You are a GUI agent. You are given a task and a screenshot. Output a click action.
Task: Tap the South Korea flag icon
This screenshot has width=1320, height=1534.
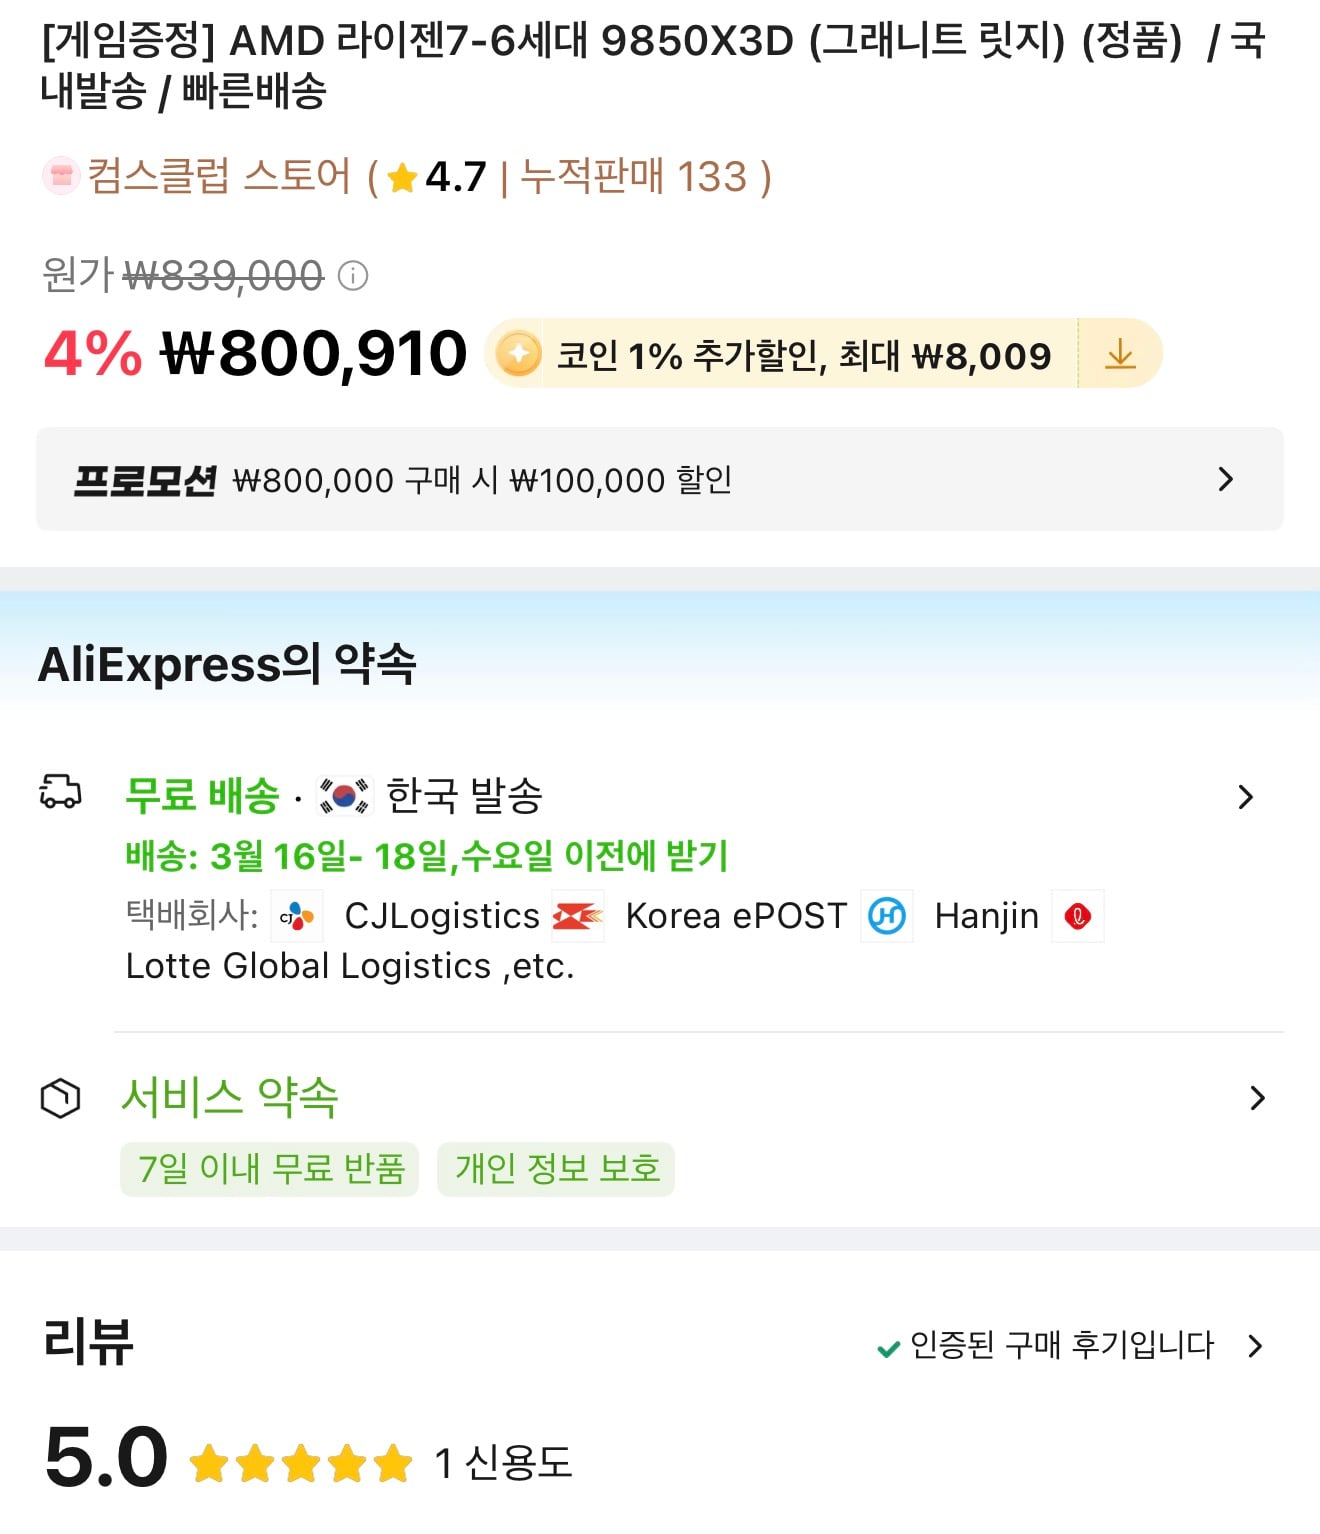coord(345,796)
